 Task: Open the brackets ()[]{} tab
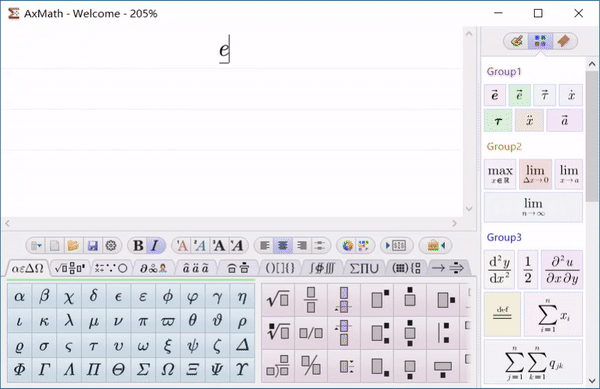point(280,268)
